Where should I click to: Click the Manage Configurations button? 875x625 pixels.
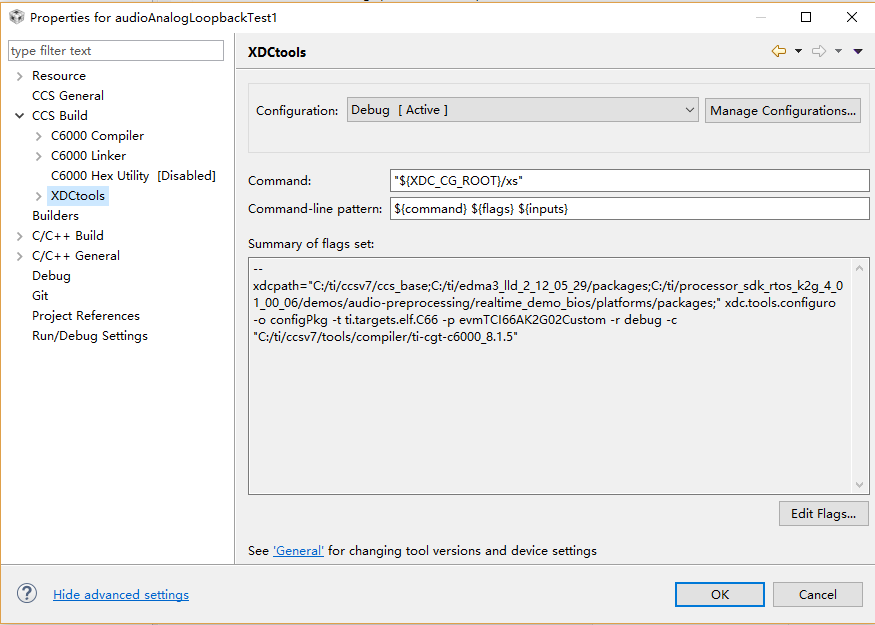point(782,110)
